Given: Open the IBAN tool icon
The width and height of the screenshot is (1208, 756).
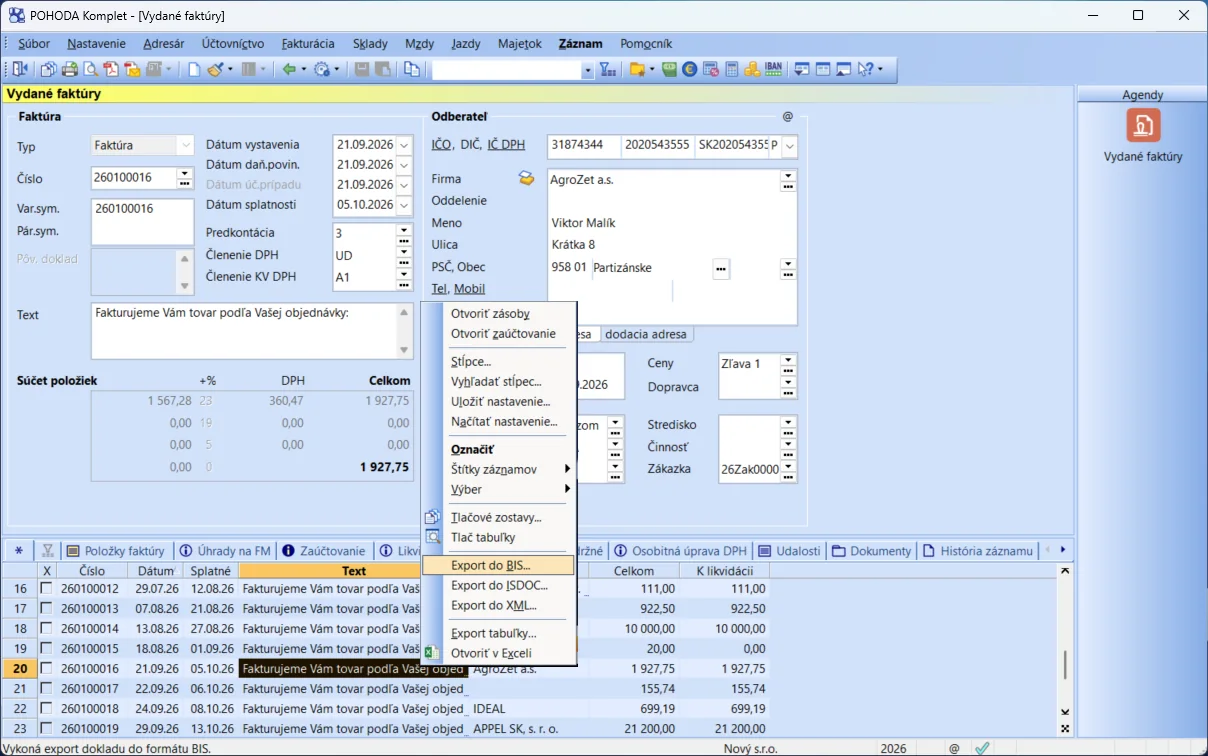Looking at the screenshot, I should coord(773,69).
